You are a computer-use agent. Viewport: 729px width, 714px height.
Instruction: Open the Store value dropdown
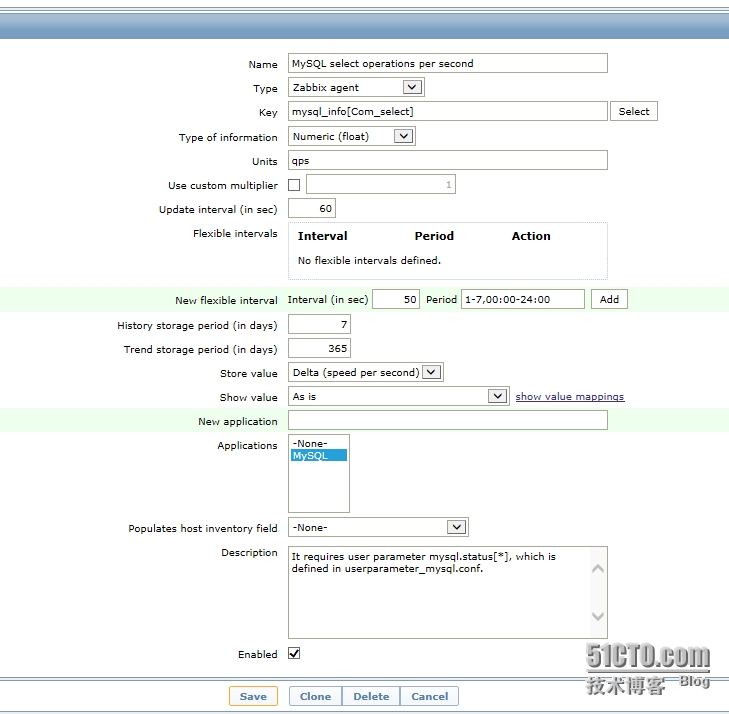[365, 372]
